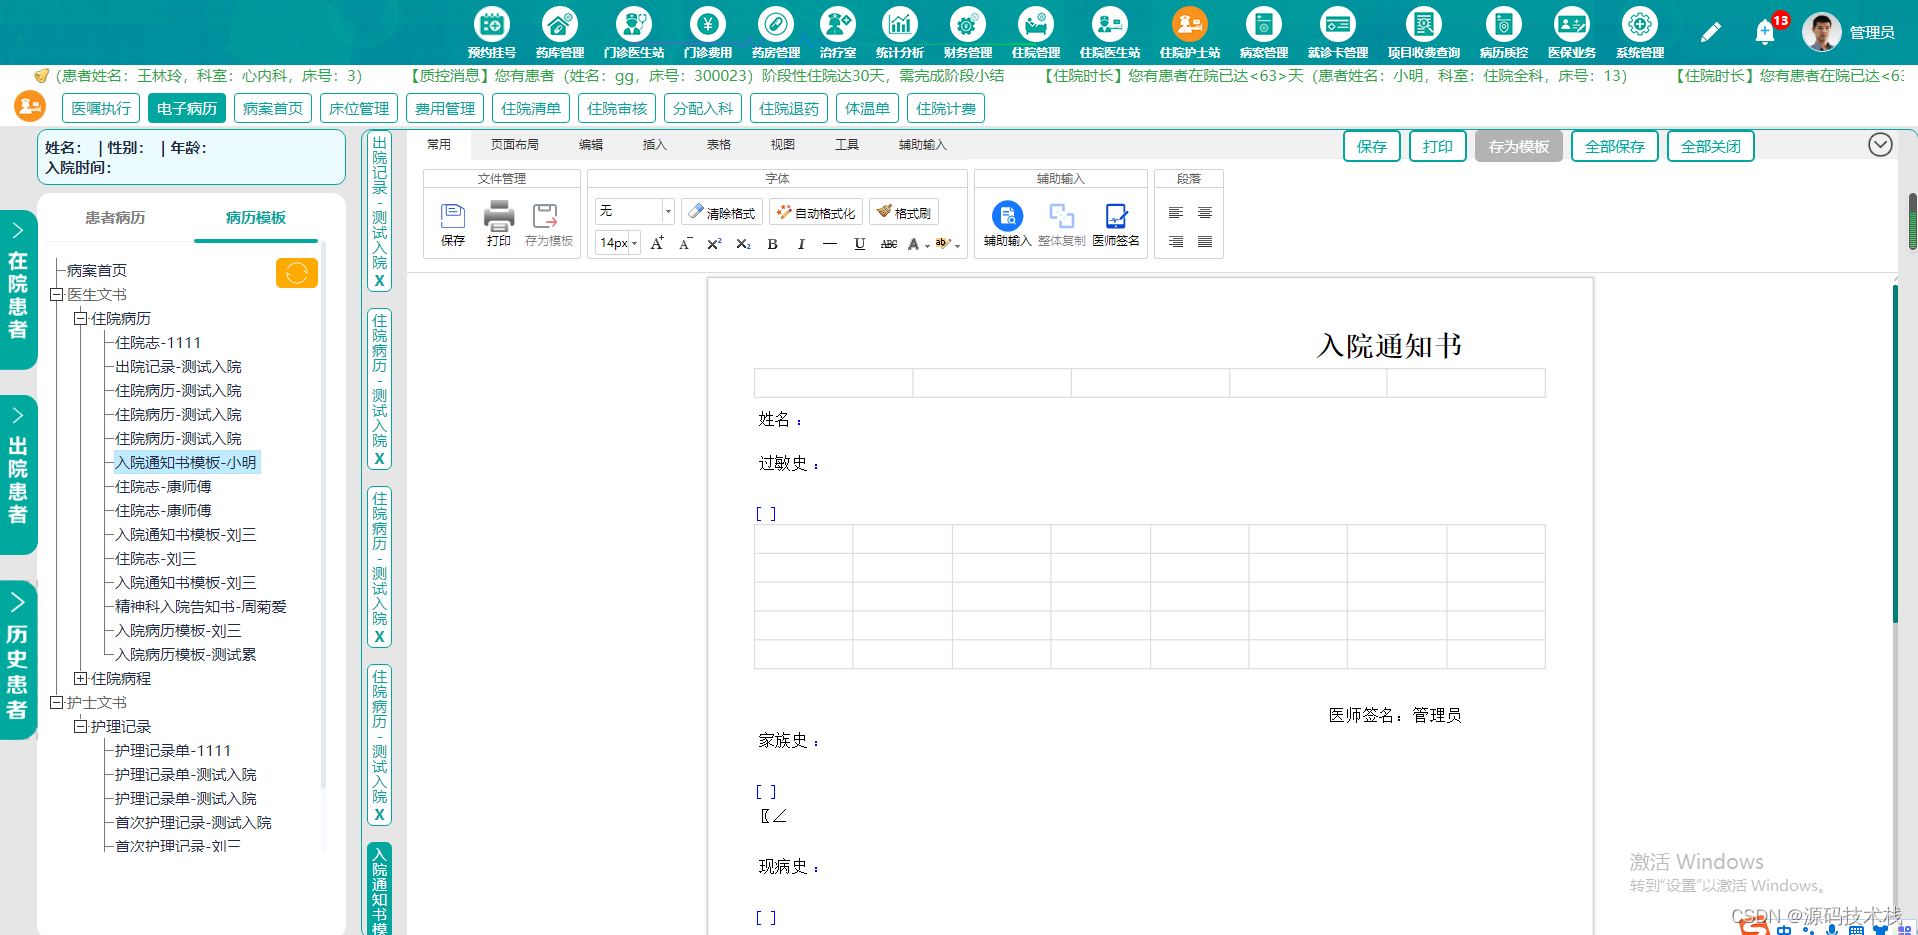The width and height of the screenshot is (1918, 935).
Task: Collapse the 住院病历 tree node
Action: tap(81, 318)
